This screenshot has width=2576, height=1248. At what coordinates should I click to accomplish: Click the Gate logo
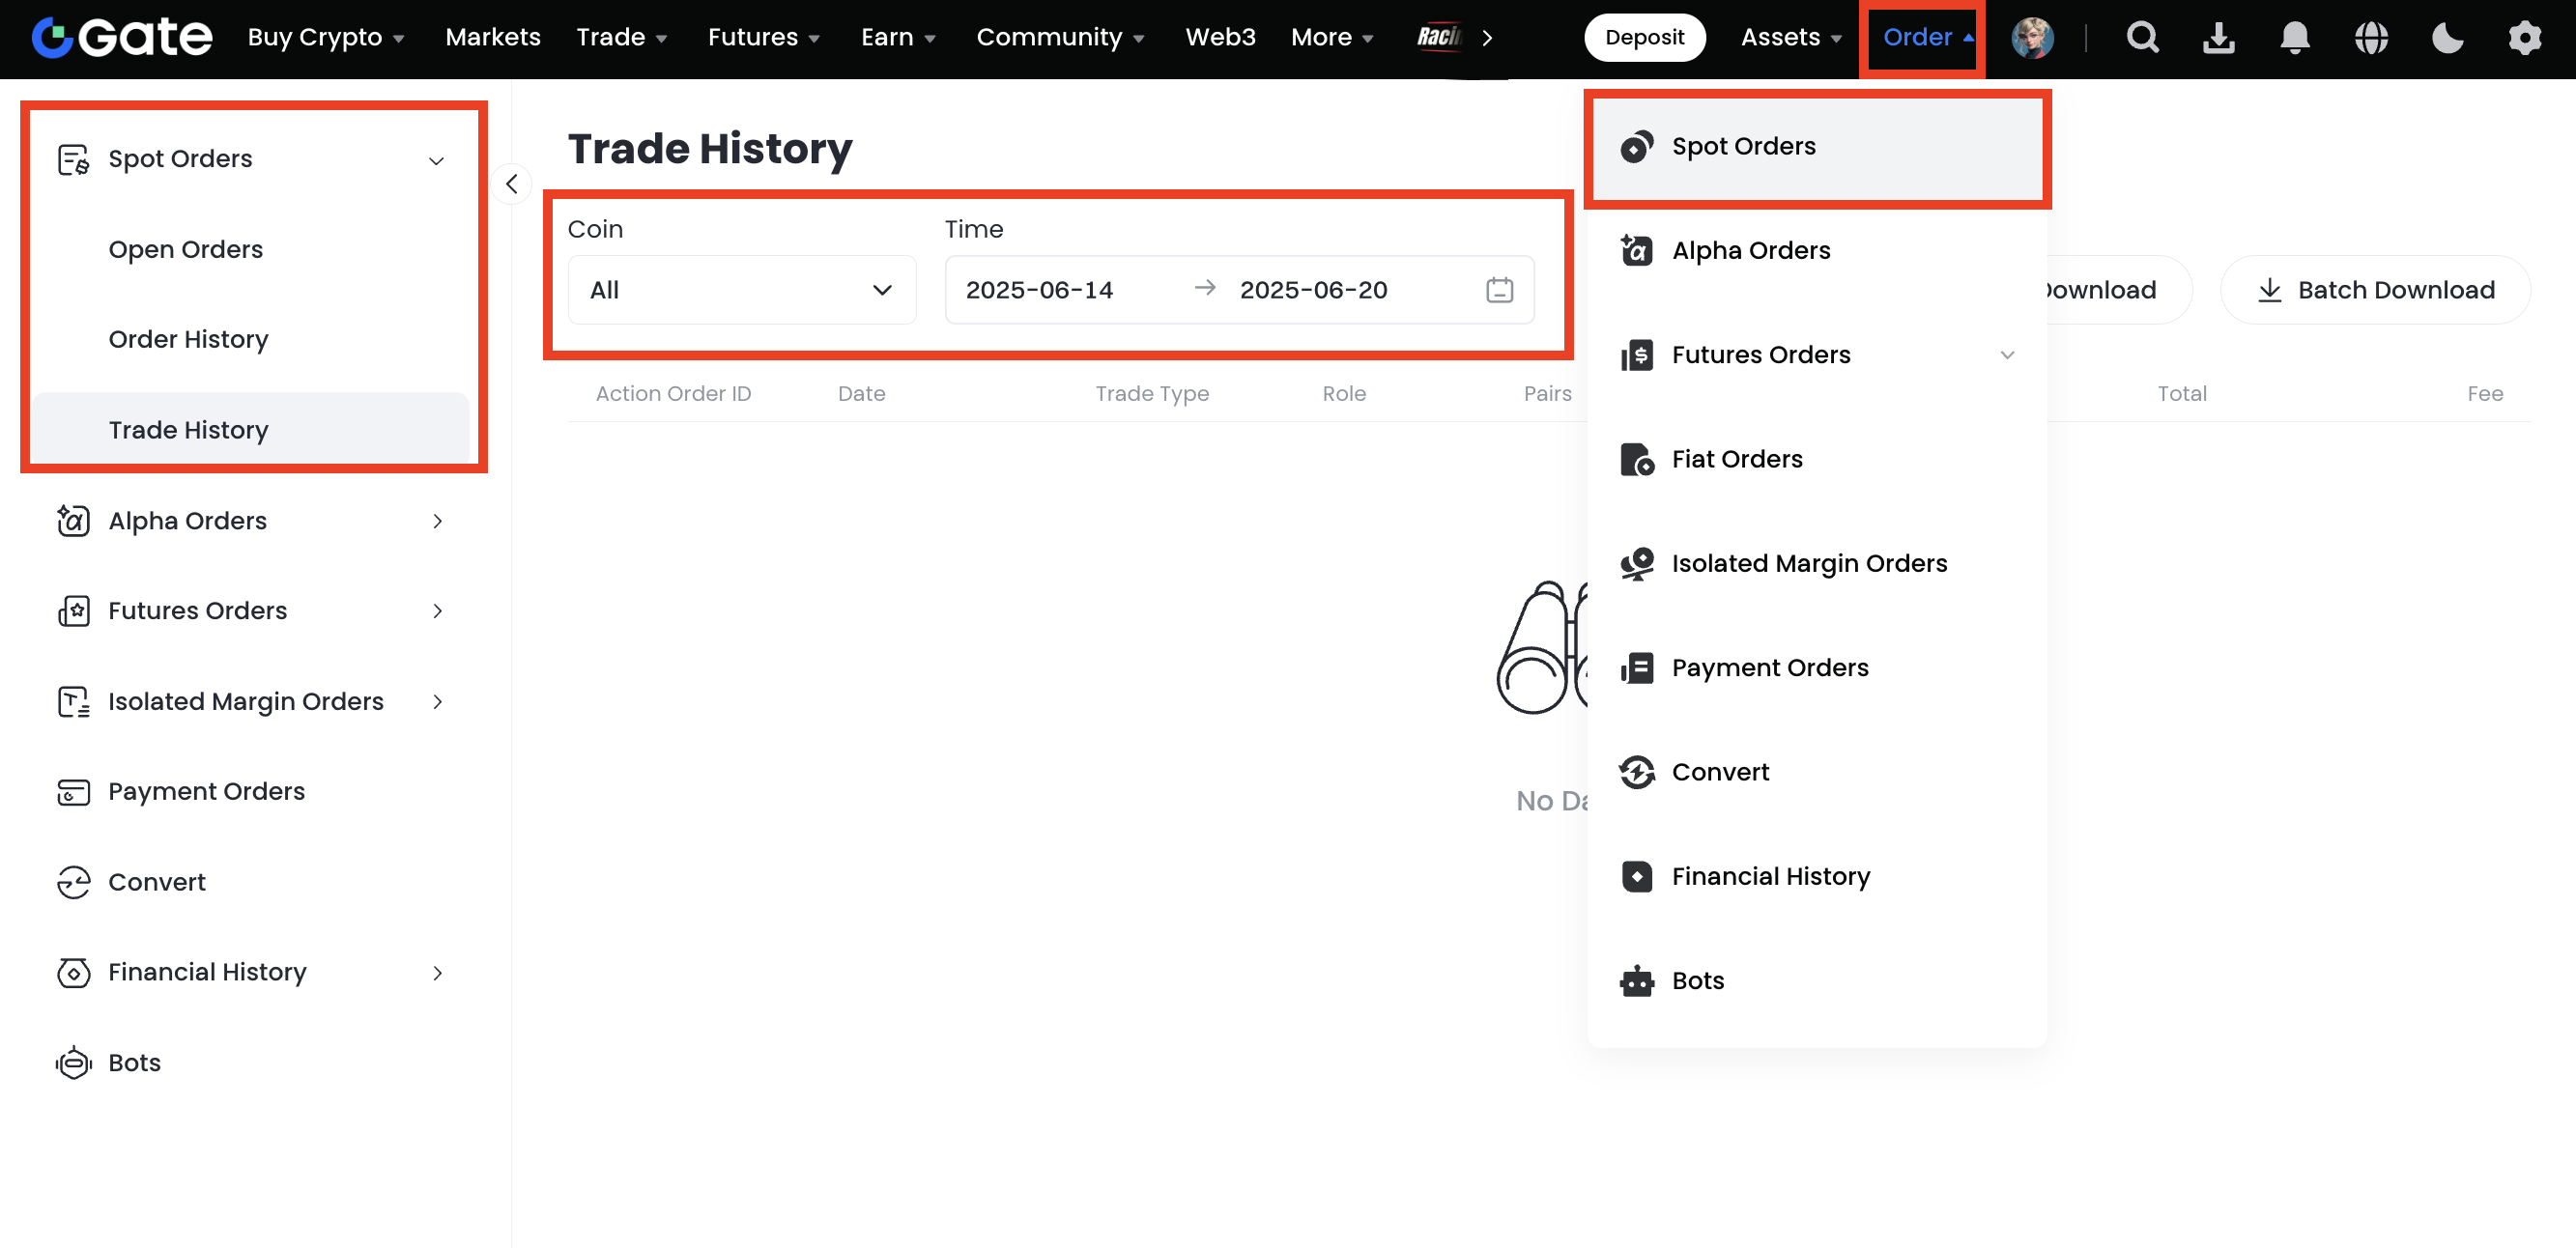tap(122, 38)
